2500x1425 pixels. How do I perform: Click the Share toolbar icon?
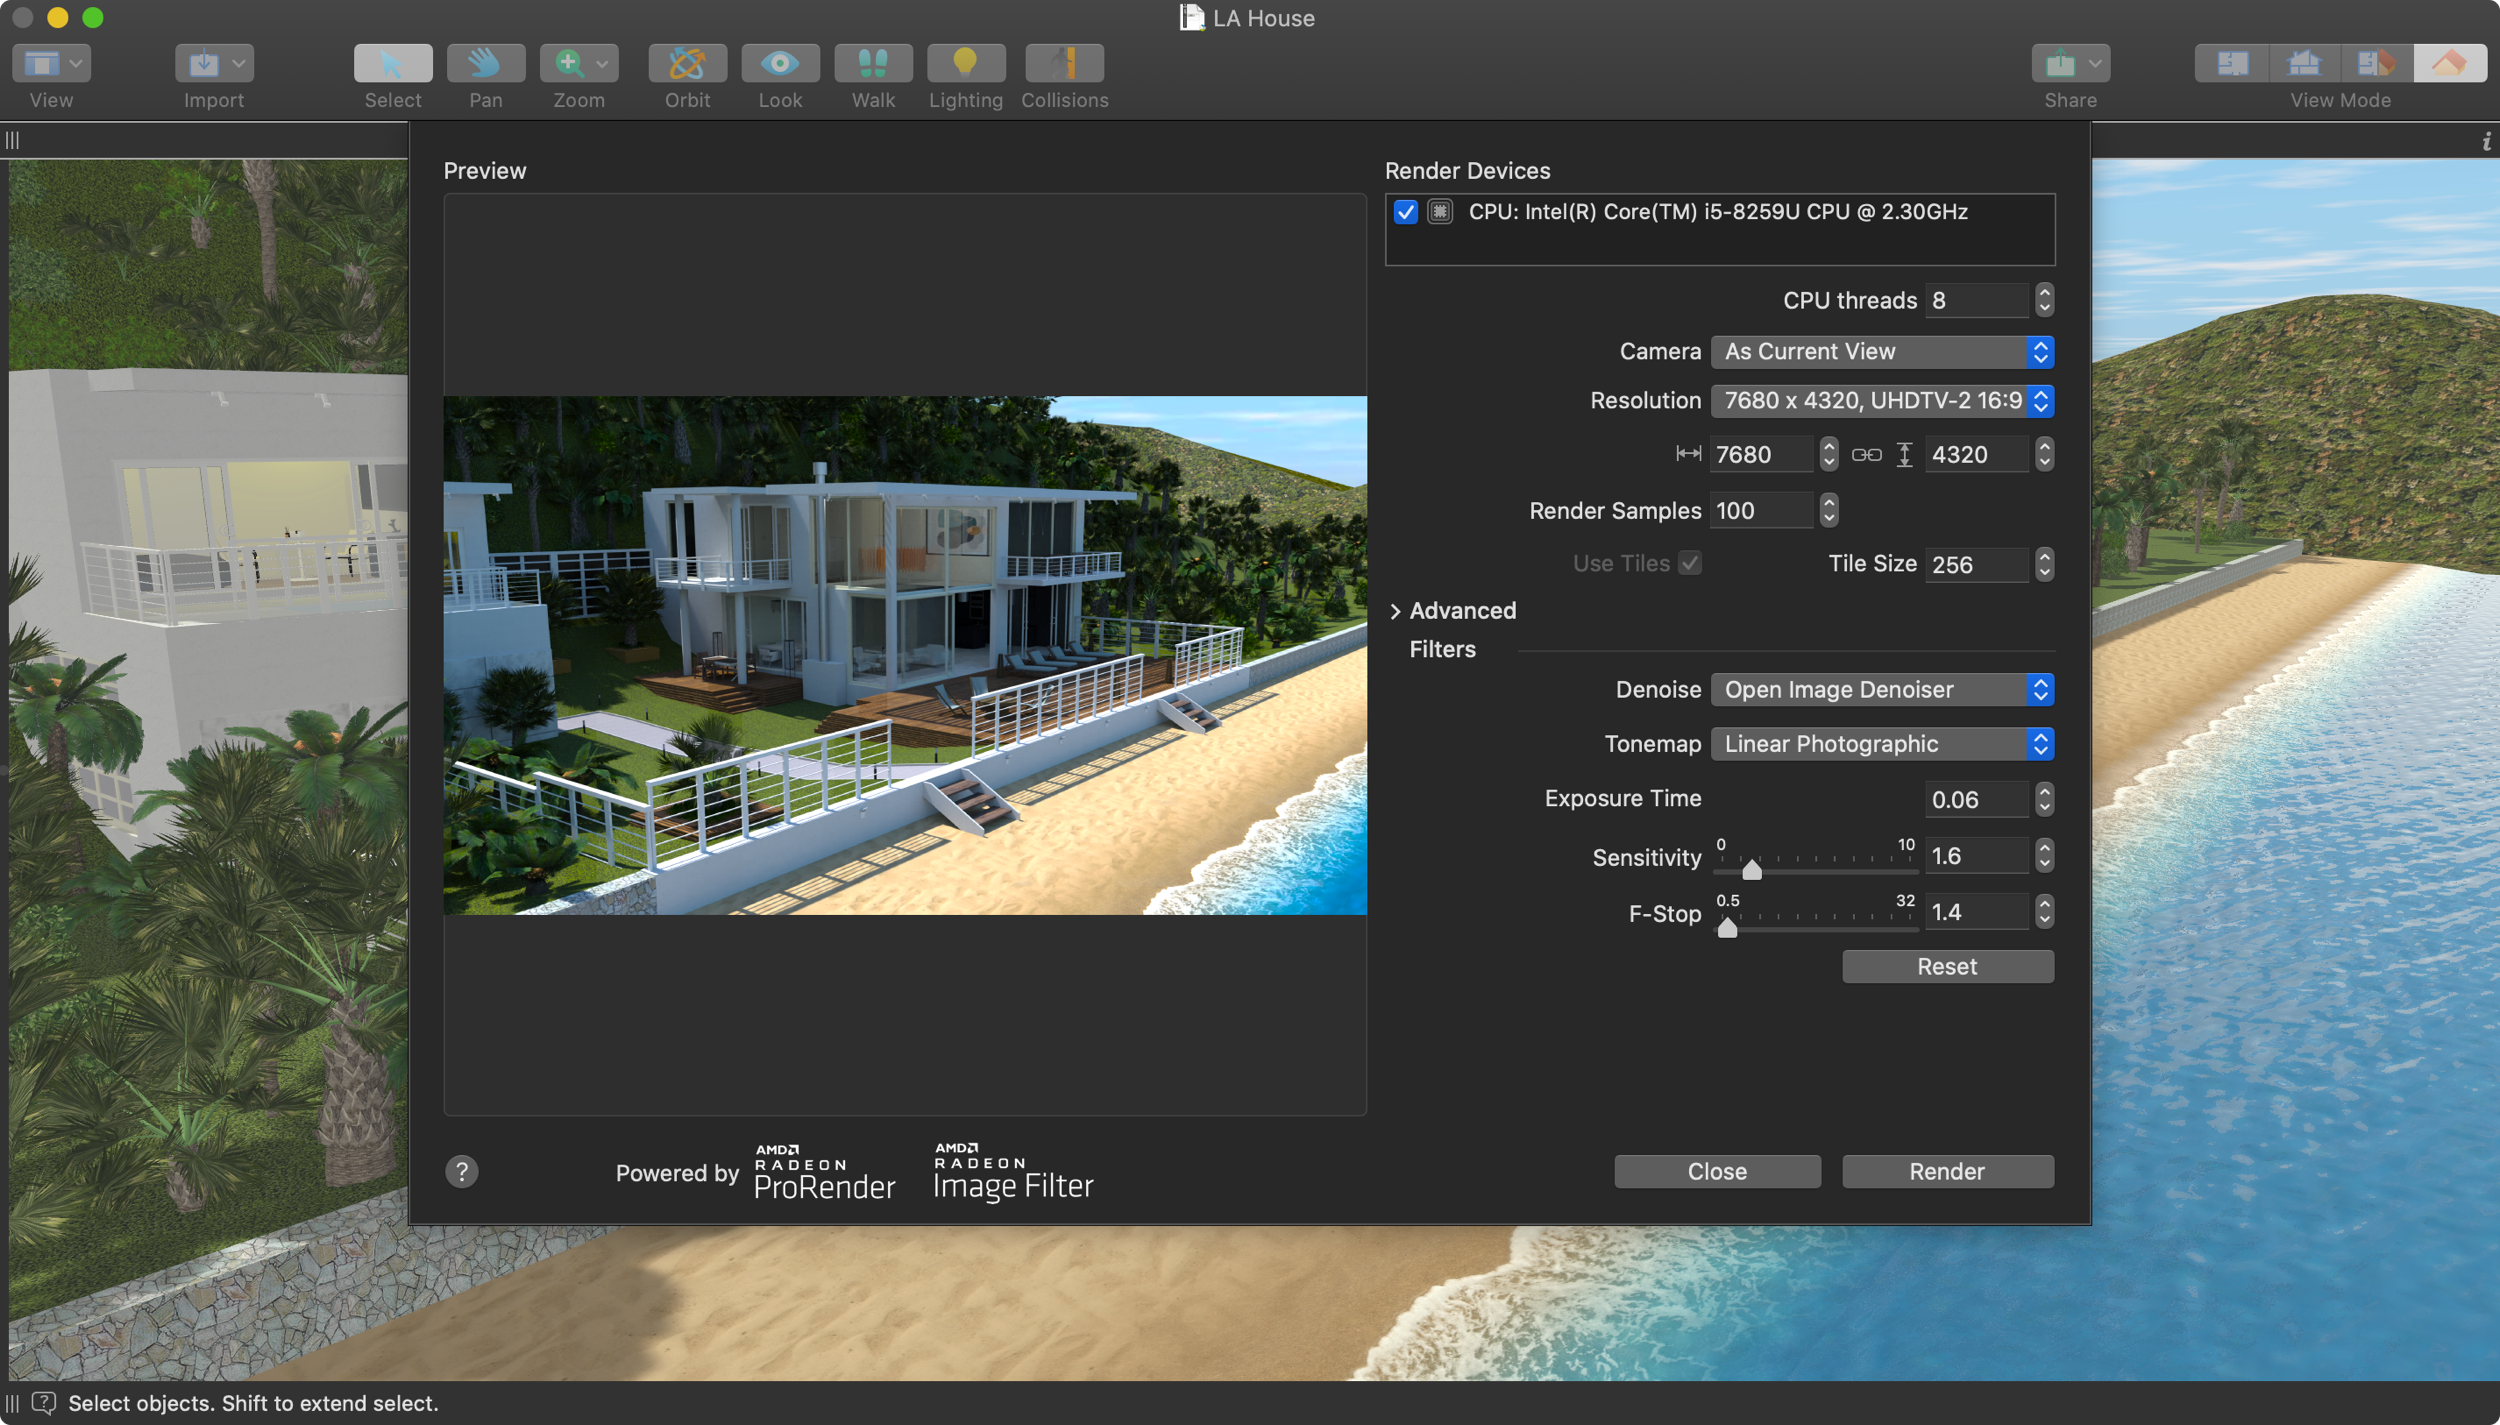click(x=2060, y=63)
